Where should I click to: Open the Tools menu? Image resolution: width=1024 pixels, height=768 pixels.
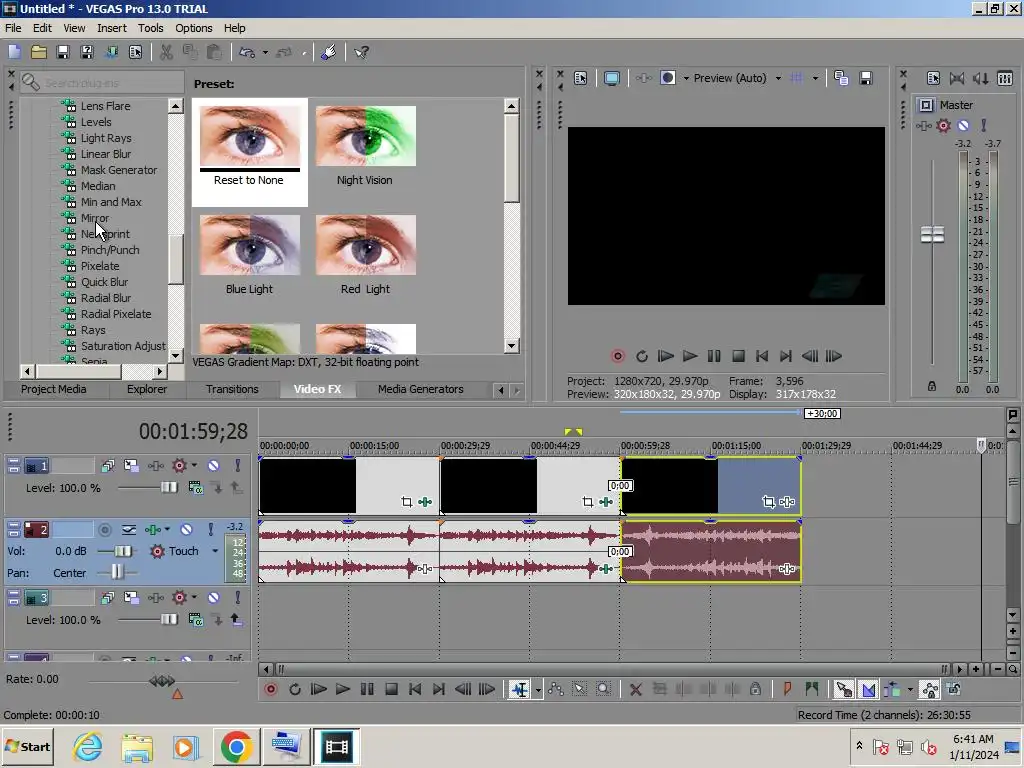(150, 28)
